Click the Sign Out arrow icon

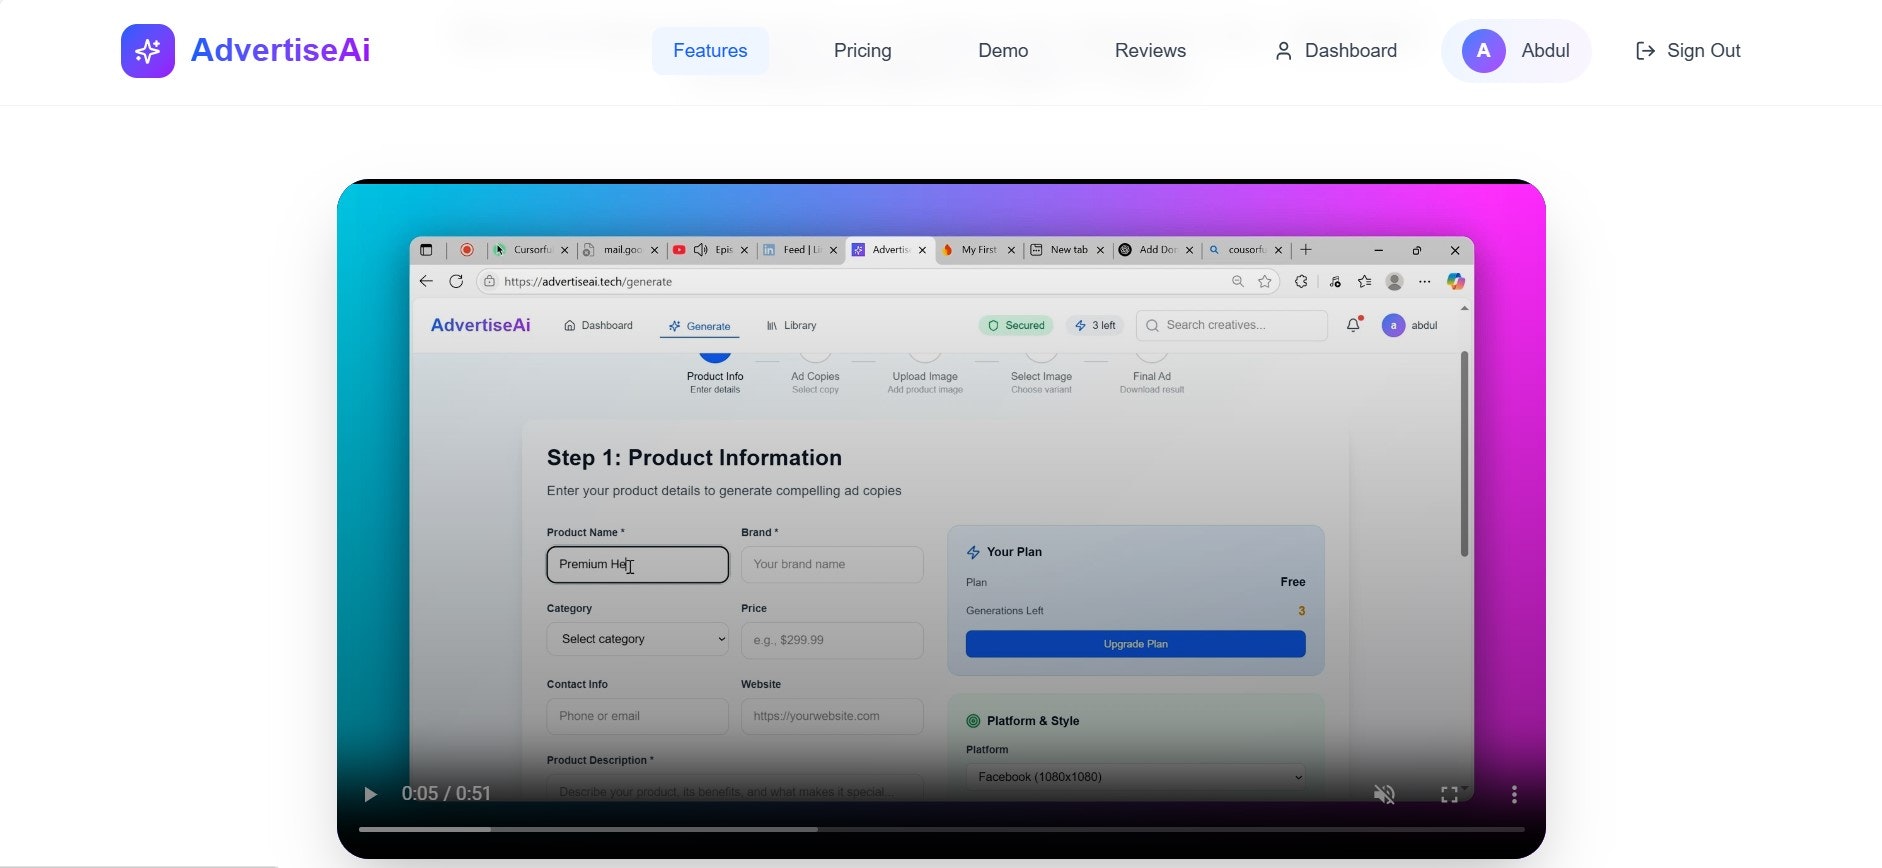click(1644, 51)
